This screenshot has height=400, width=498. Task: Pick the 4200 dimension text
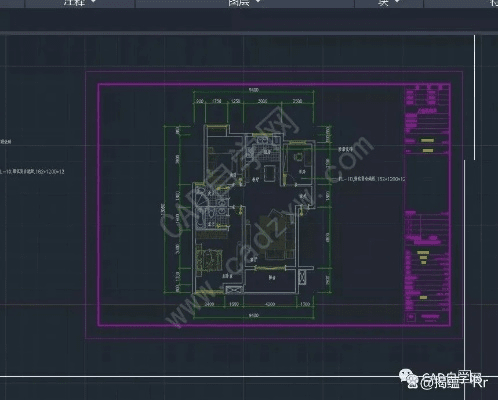[x=270, y=304]
